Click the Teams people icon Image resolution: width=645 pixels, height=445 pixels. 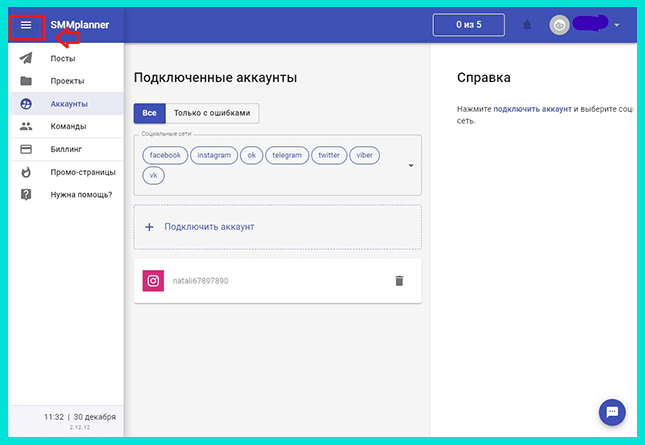26,126
